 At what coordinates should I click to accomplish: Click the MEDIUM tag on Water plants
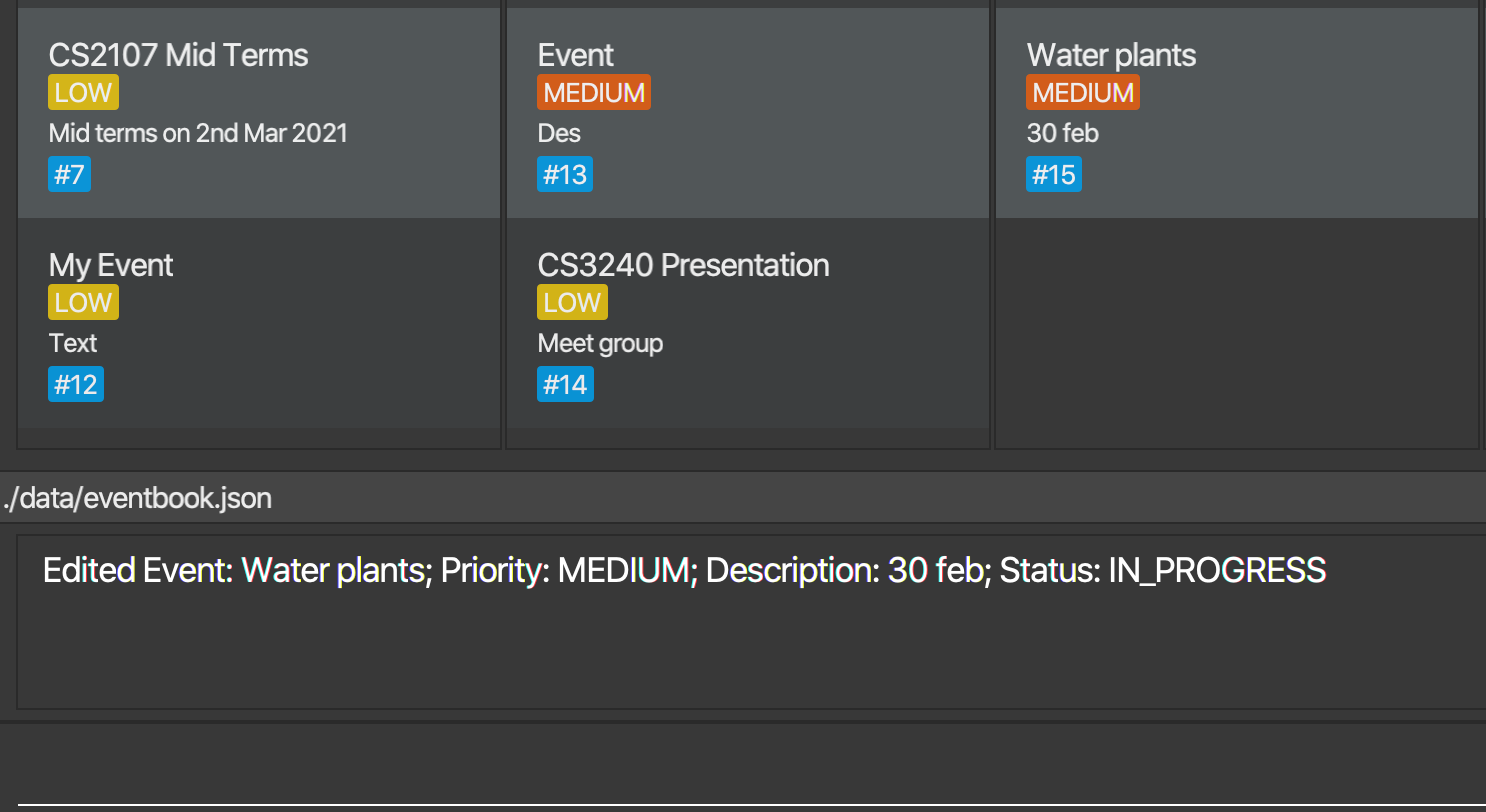(x=1083, y=93)
